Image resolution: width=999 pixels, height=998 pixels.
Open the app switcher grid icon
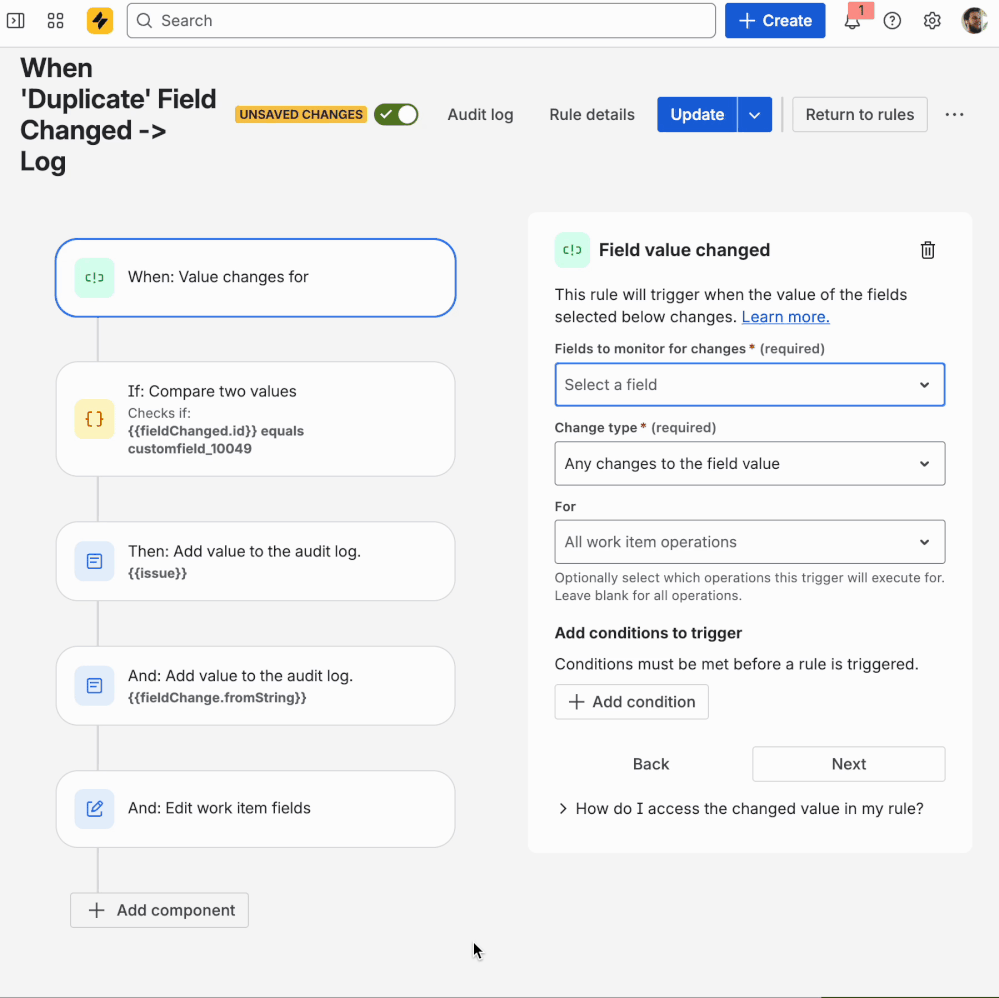click(55, 20)
